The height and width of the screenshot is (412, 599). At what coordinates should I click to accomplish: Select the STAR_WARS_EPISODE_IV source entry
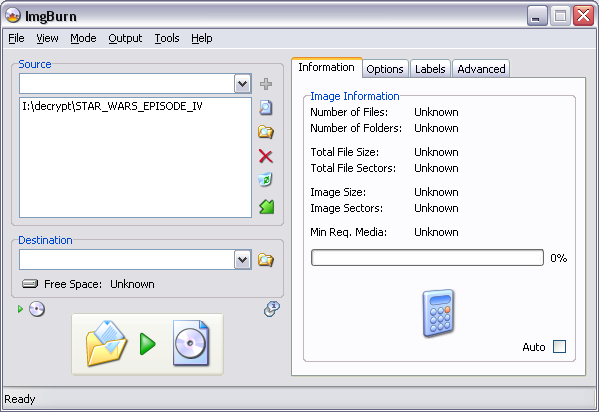(x=112, y=106)
